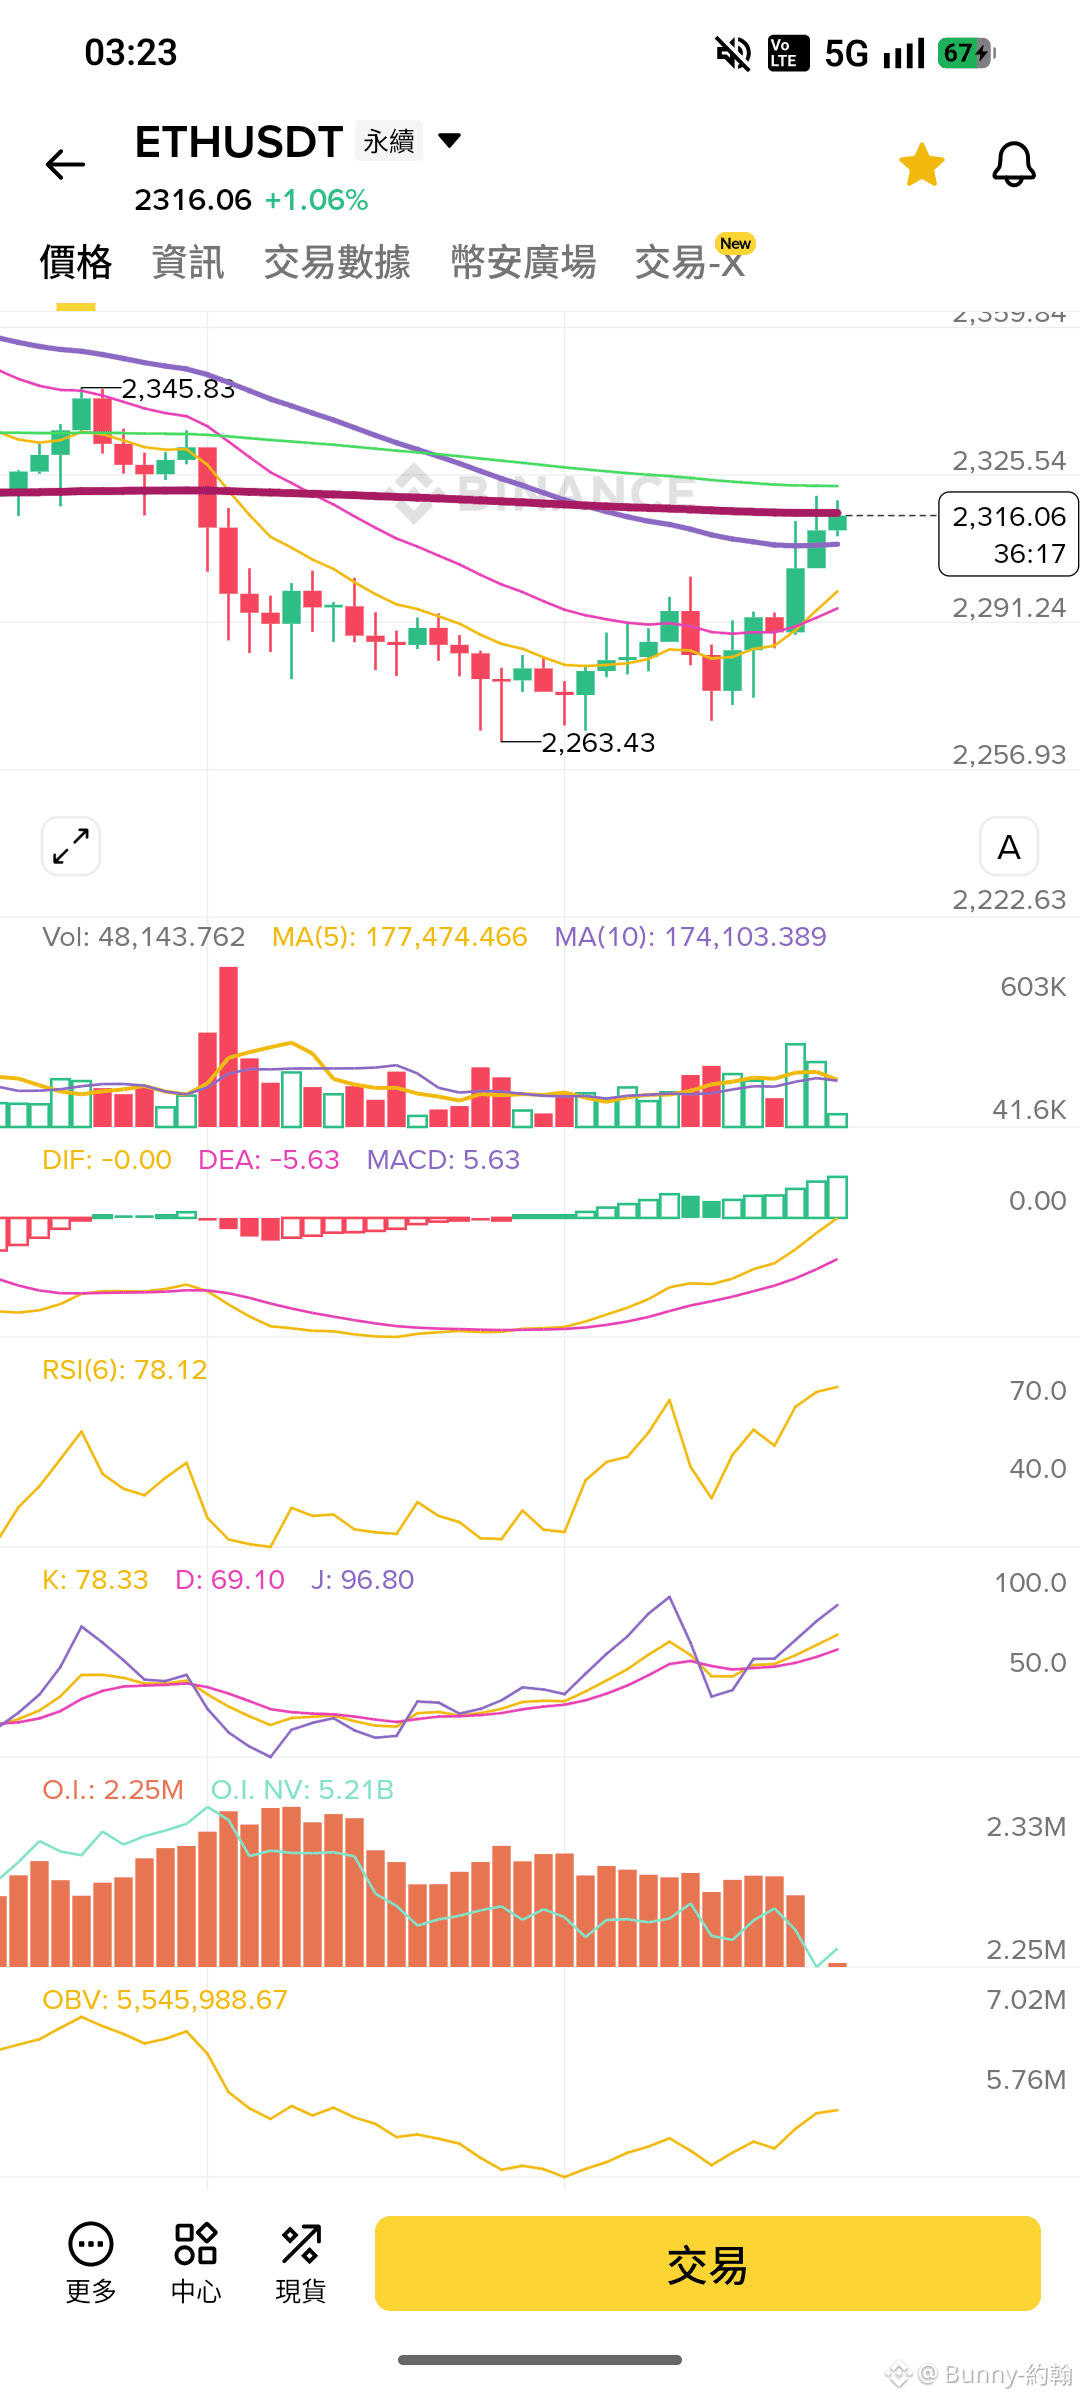Open the 幣安廣場 tab
The width and height of the screenshot is (1080, 2400).
coord(523,262)
